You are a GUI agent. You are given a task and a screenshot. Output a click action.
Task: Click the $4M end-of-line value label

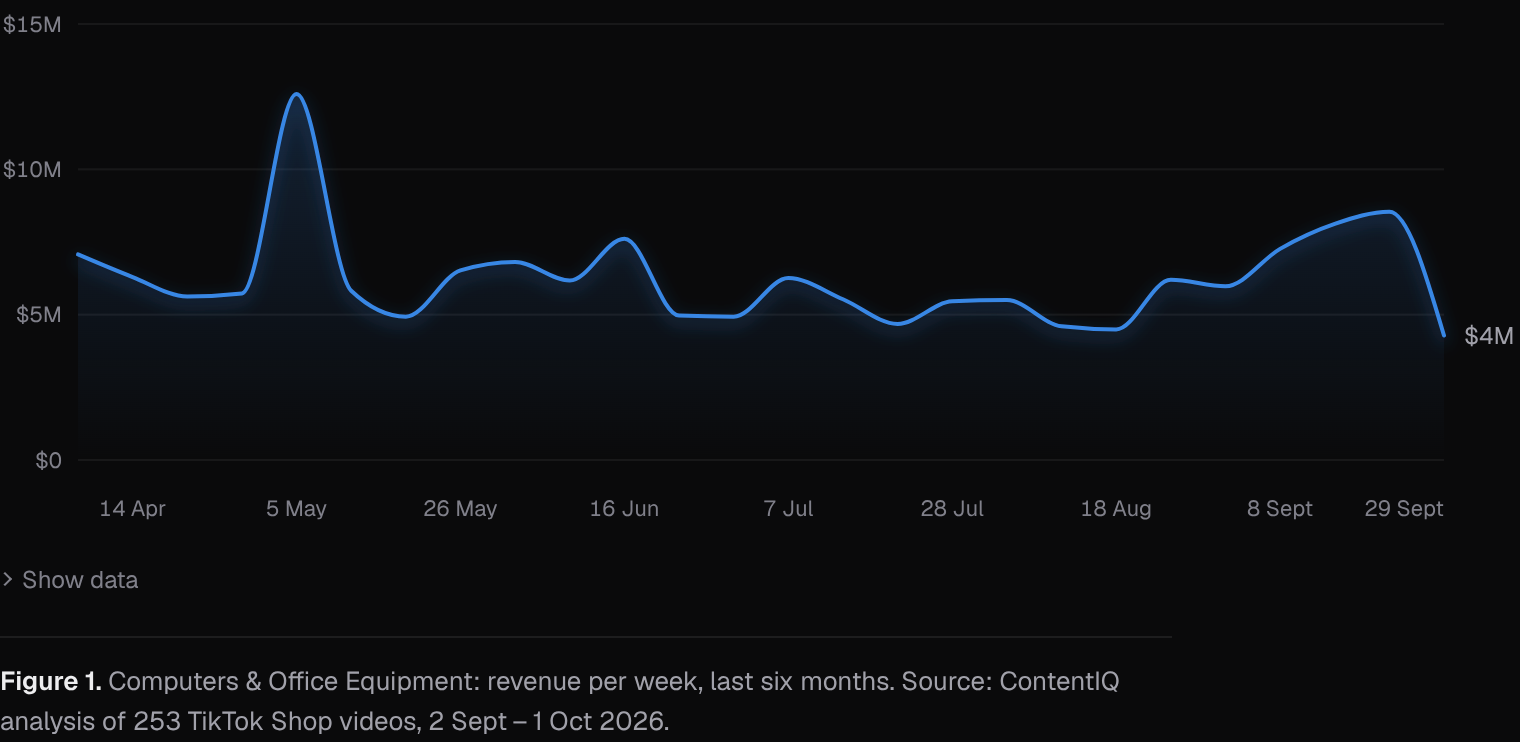click(x=1489, y=336)
